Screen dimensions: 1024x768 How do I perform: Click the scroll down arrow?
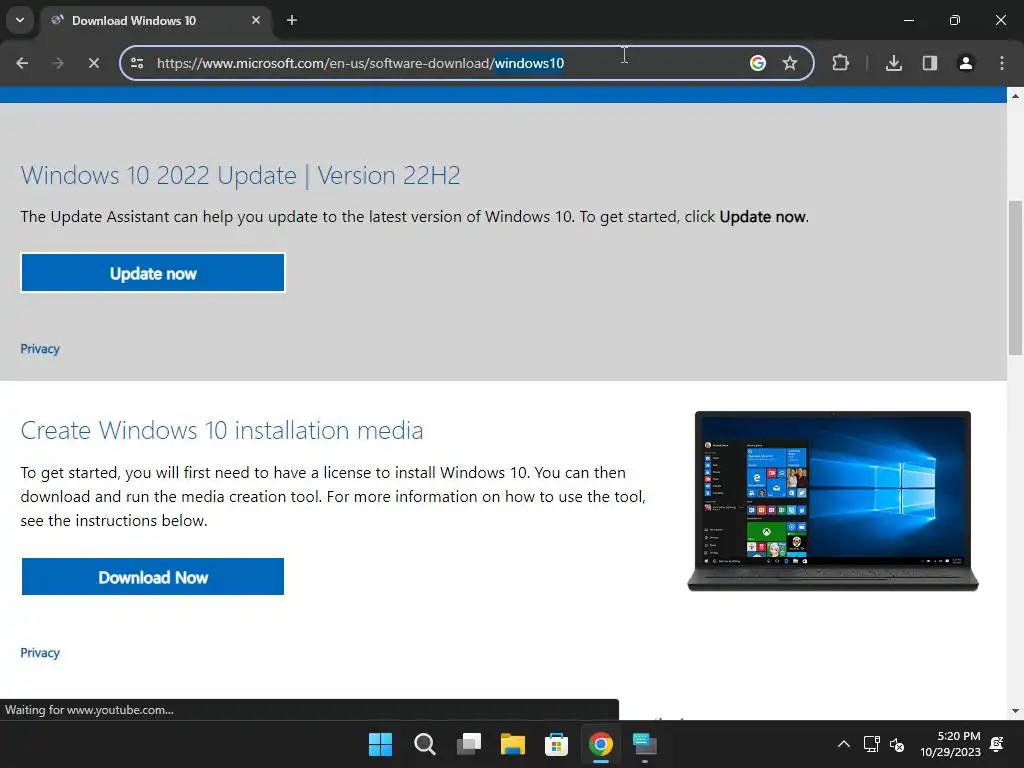tap(1015, 711)
